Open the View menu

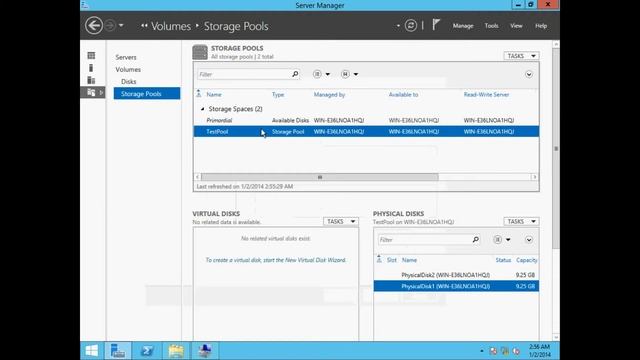[x=516, y=26]
